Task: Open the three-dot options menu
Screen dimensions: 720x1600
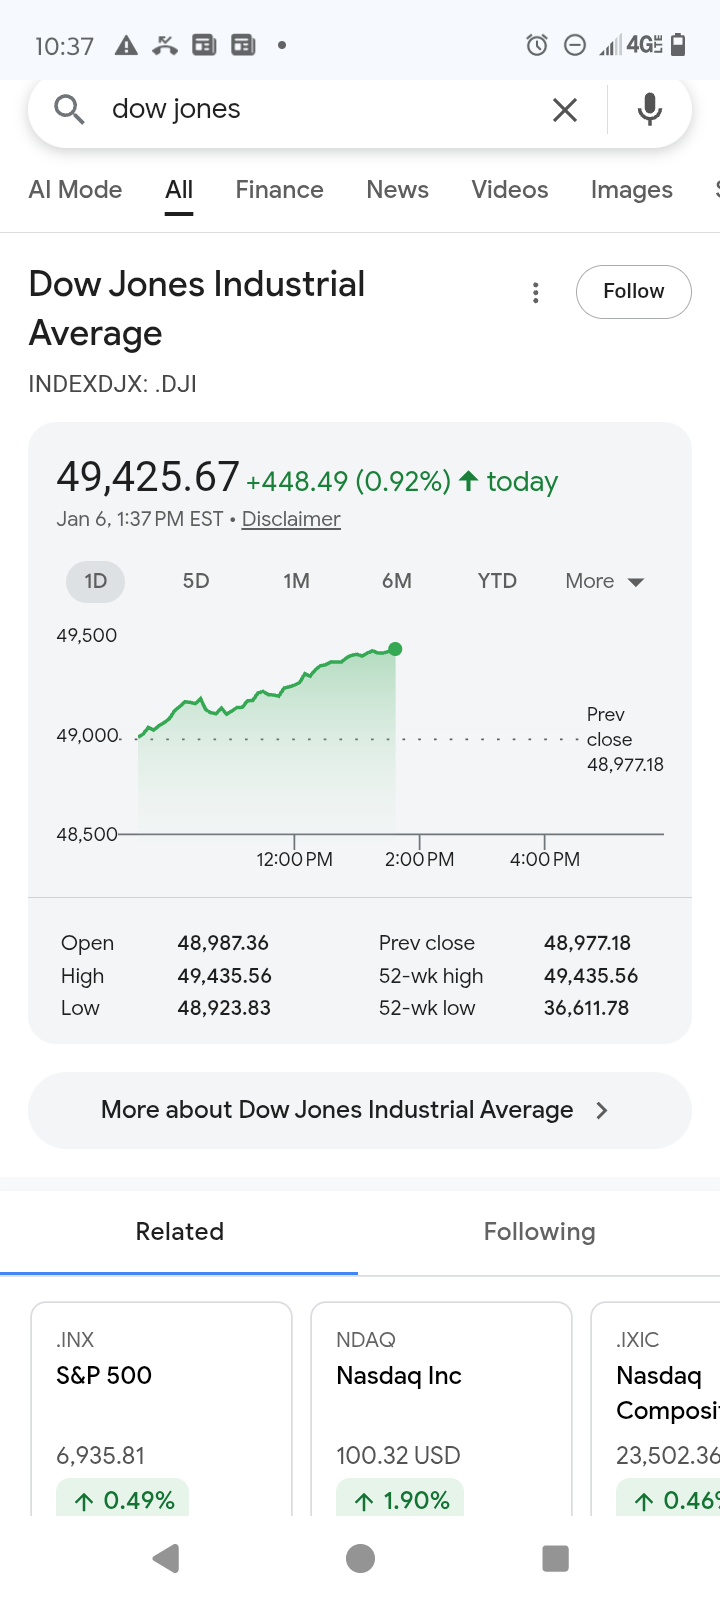Action: [536, 292]
